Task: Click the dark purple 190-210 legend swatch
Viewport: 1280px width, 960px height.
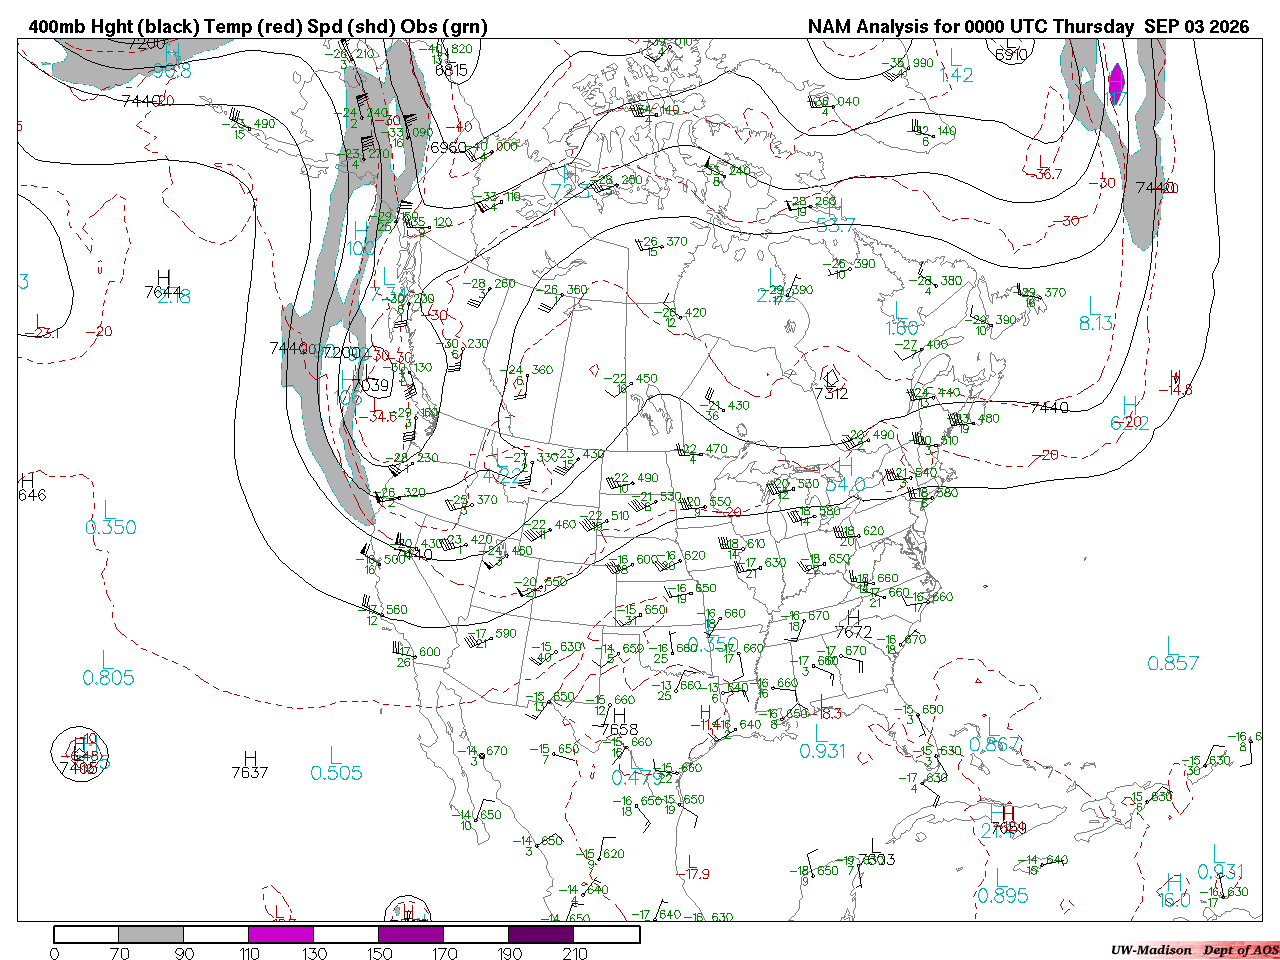Action: 541,935
